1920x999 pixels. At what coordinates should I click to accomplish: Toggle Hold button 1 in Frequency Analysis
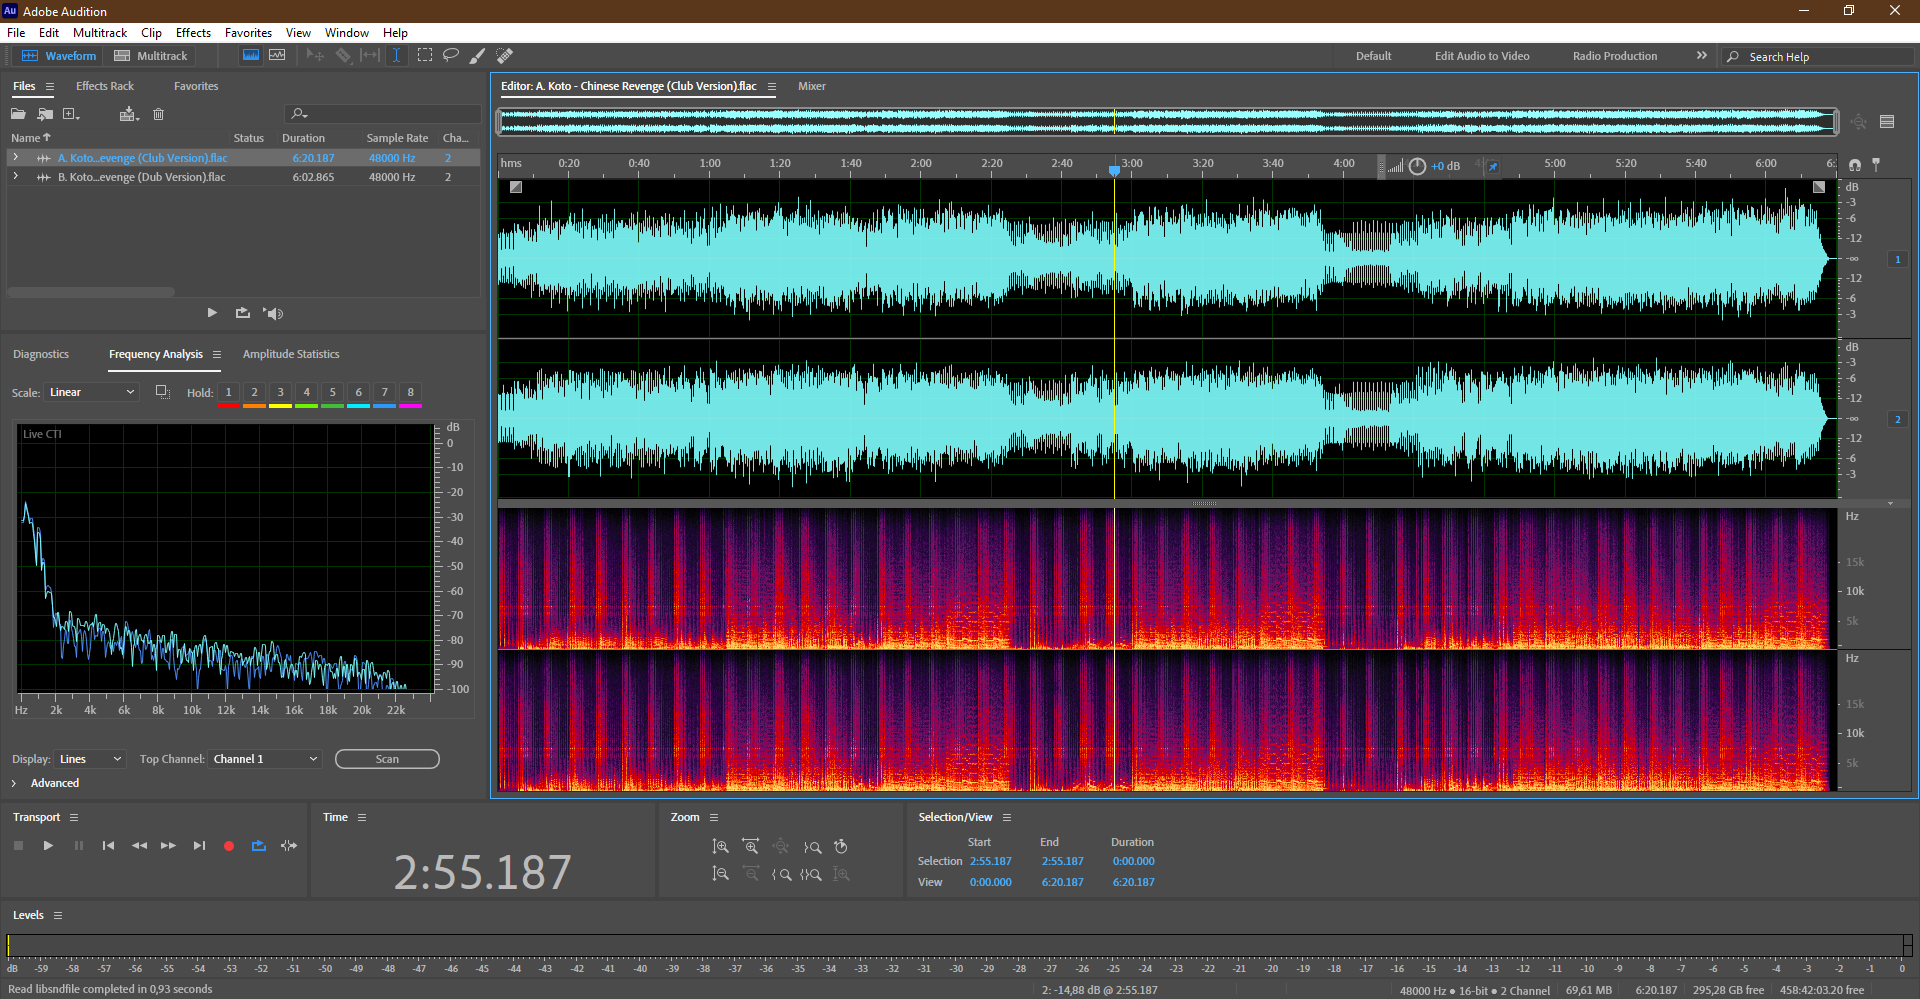pyautogui.click(x=229, y=393)
